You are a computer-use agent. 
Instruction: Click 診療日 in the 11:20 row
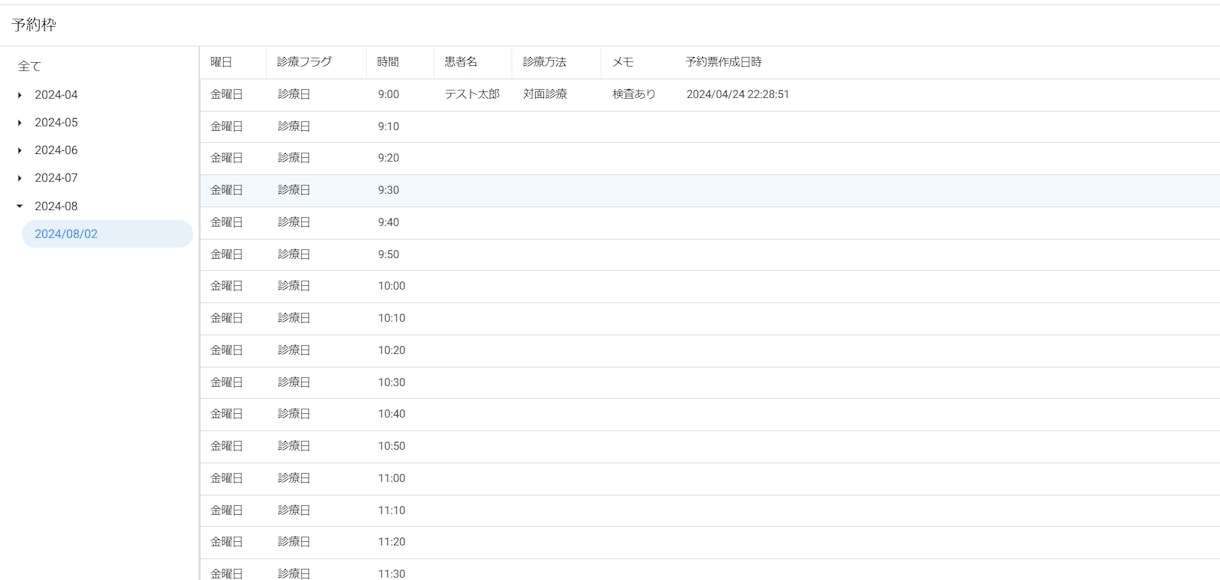pos(294,542)
